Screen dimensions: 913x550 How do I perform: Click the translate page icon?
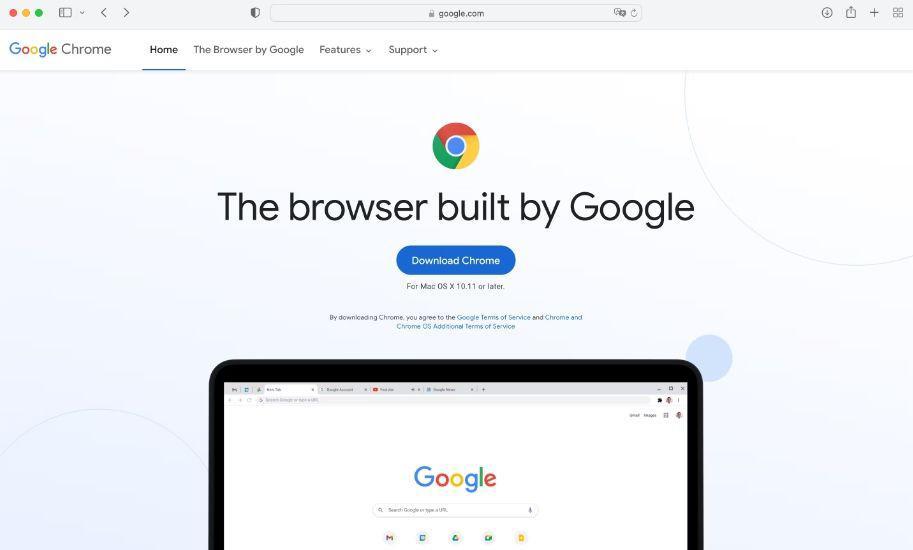pos(620,13)
